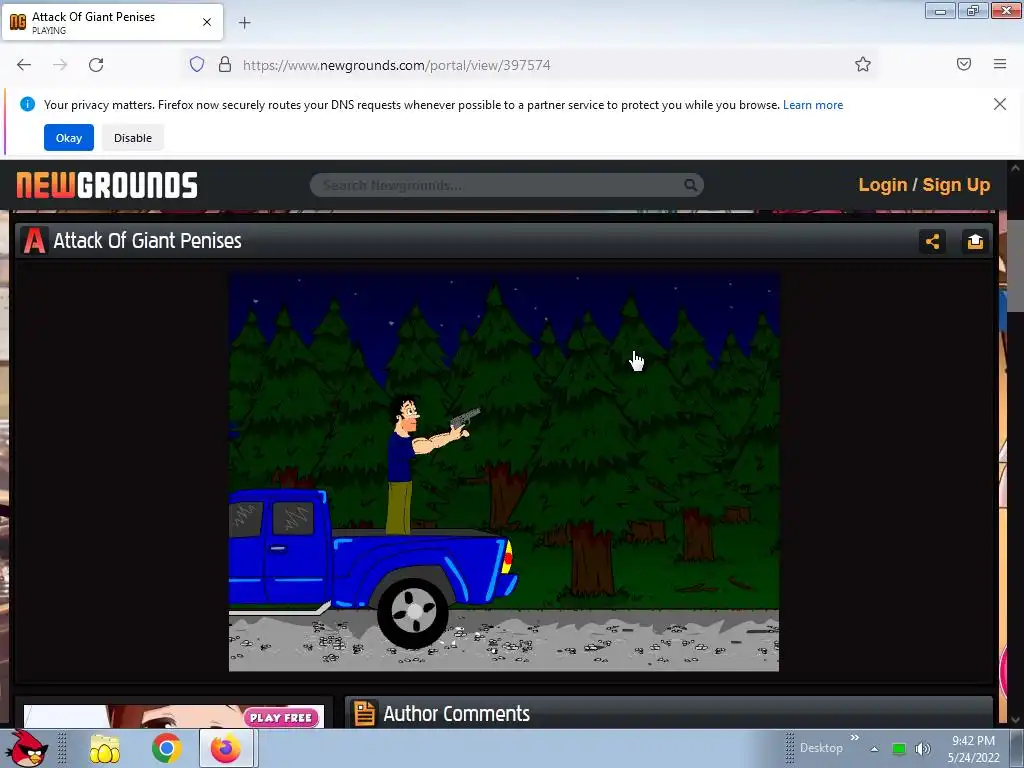Save page to Pocket
Image resolution: width=1024 pixels, height=768 pixels.
pyautogui.click(x=964, y=64)
